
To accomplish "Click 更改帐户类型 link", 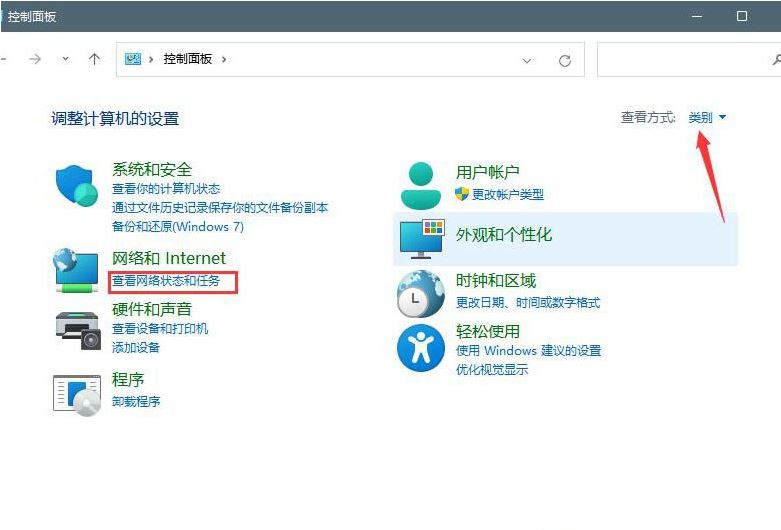I will 507,194.
